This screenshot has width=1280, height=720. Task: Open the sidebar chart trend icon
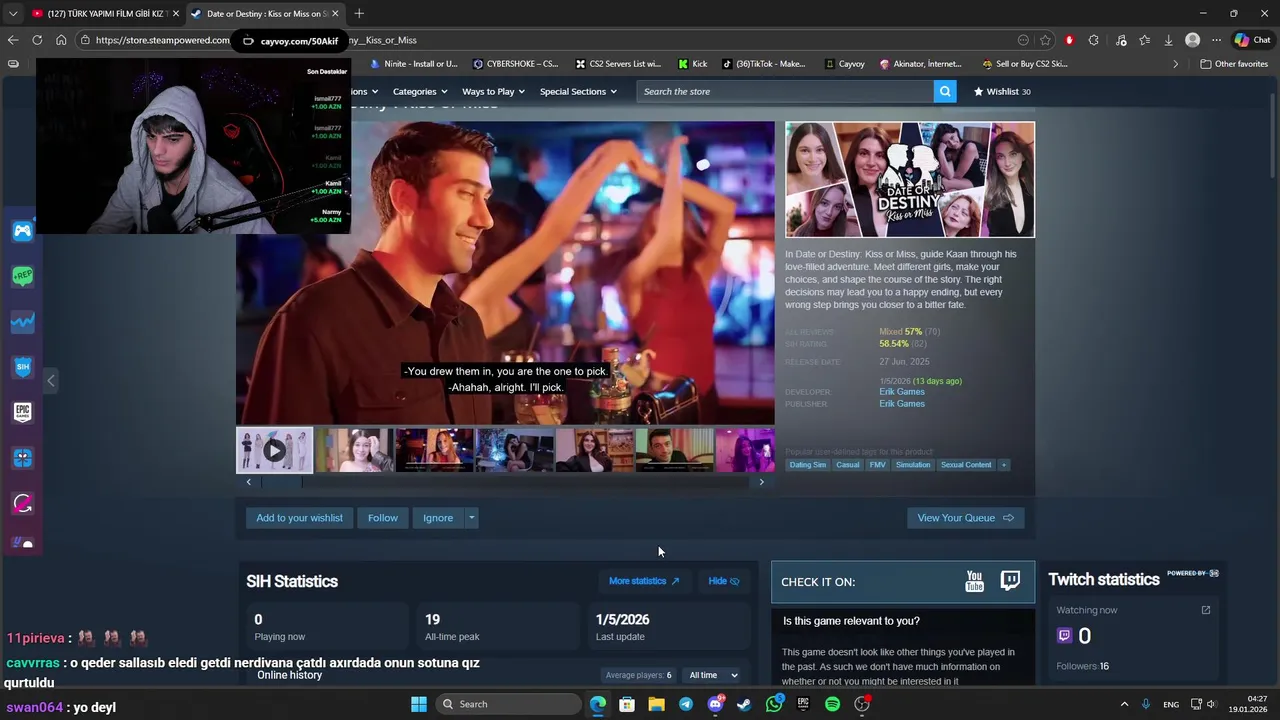22,321
